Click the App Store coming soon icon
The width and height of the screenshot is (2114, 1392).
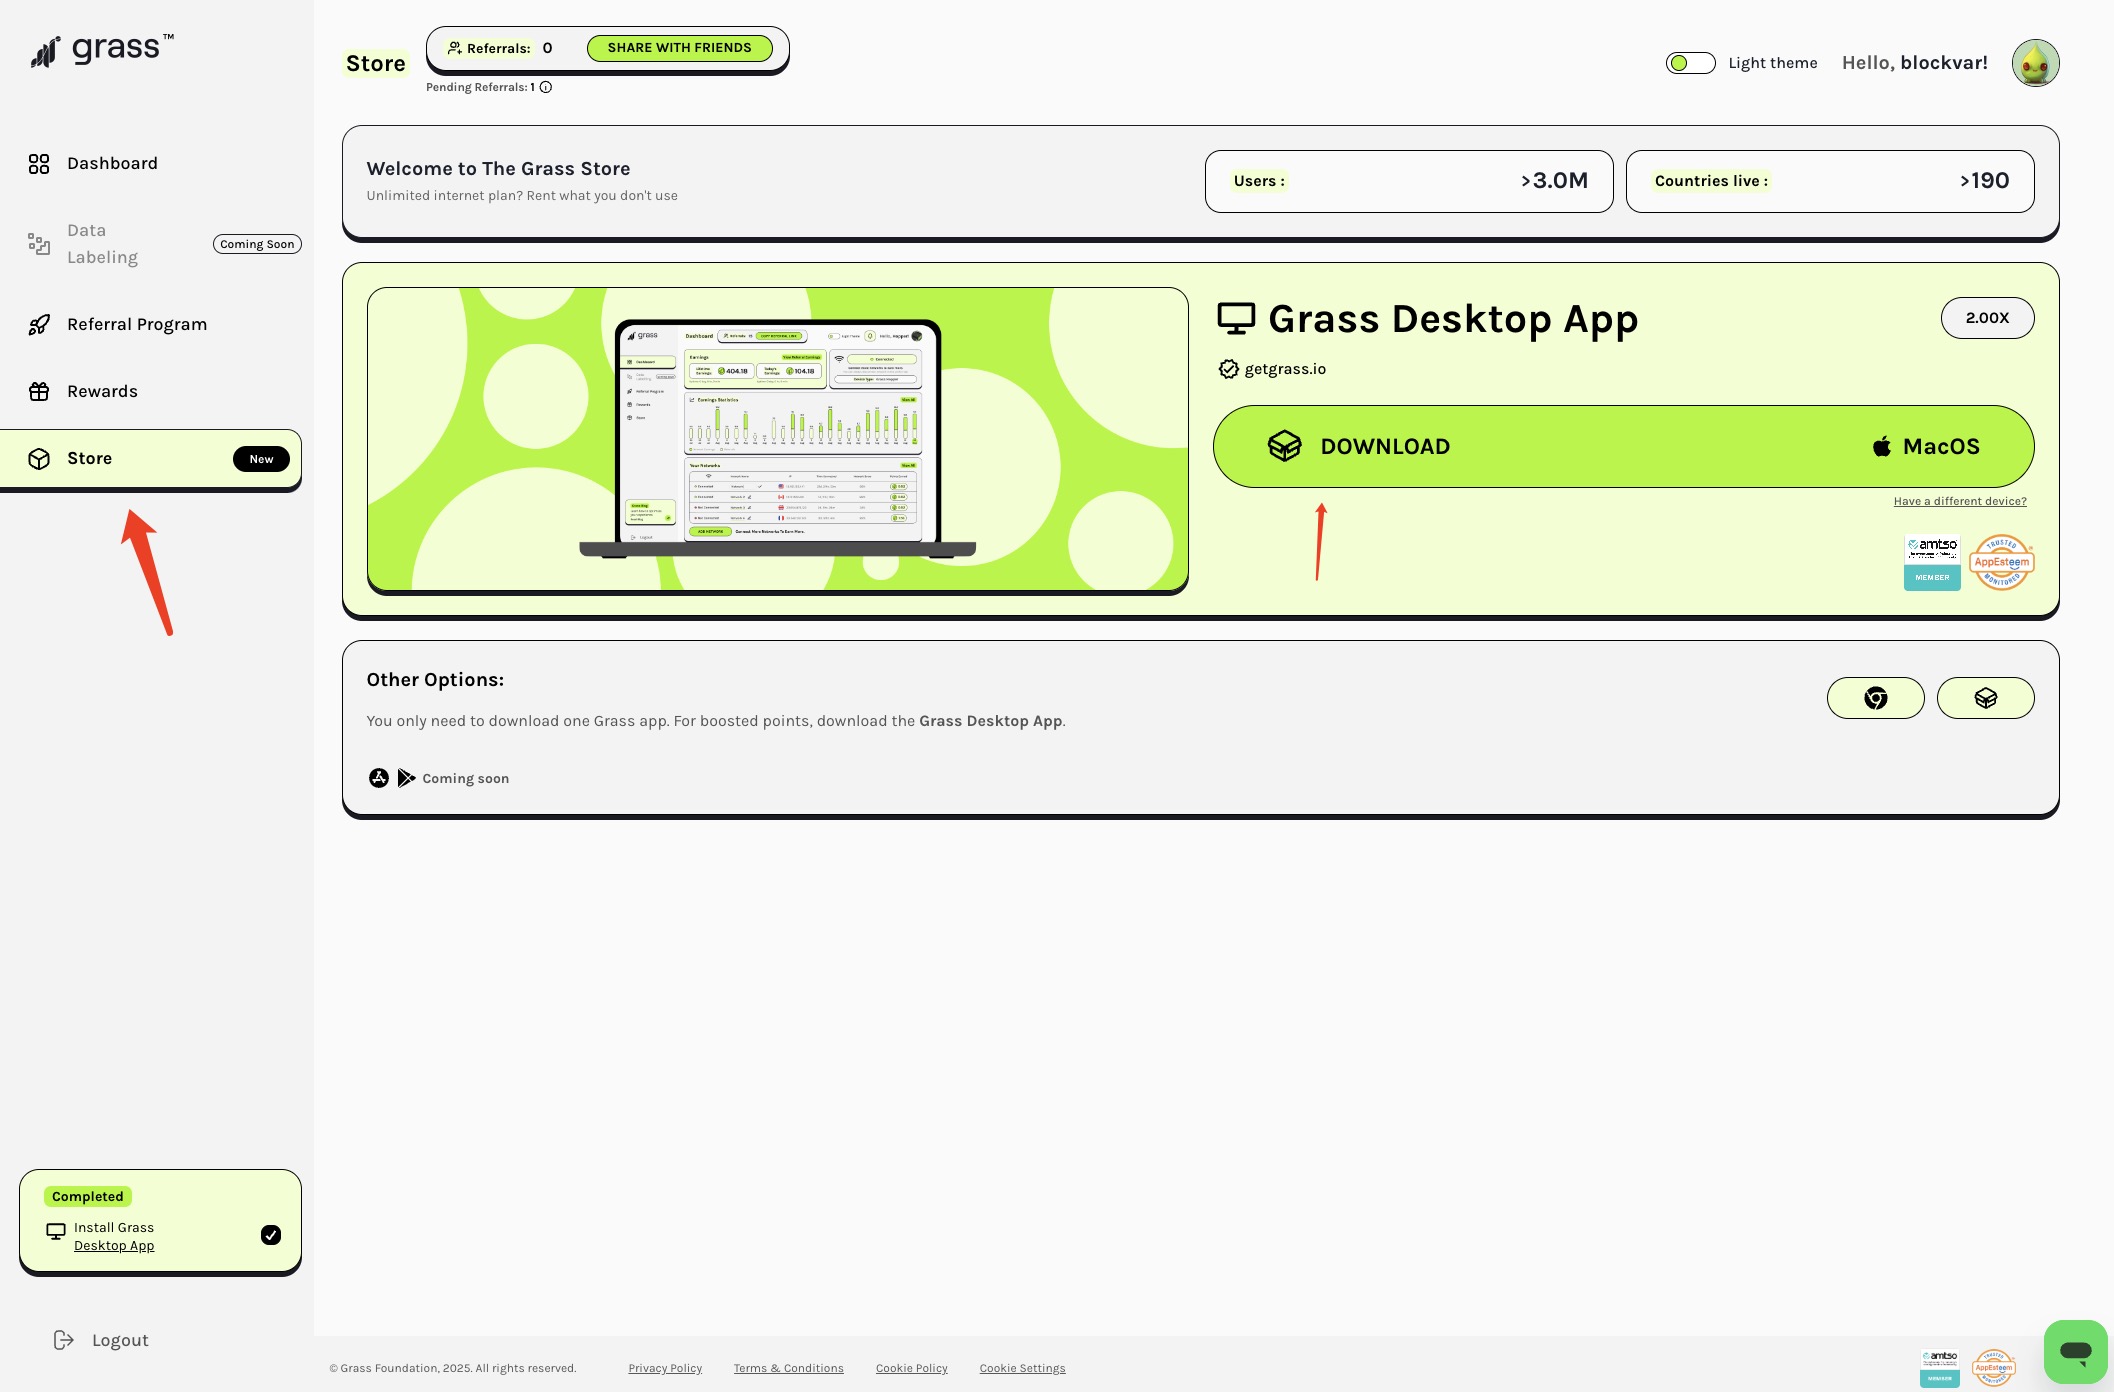click(379, 778)
